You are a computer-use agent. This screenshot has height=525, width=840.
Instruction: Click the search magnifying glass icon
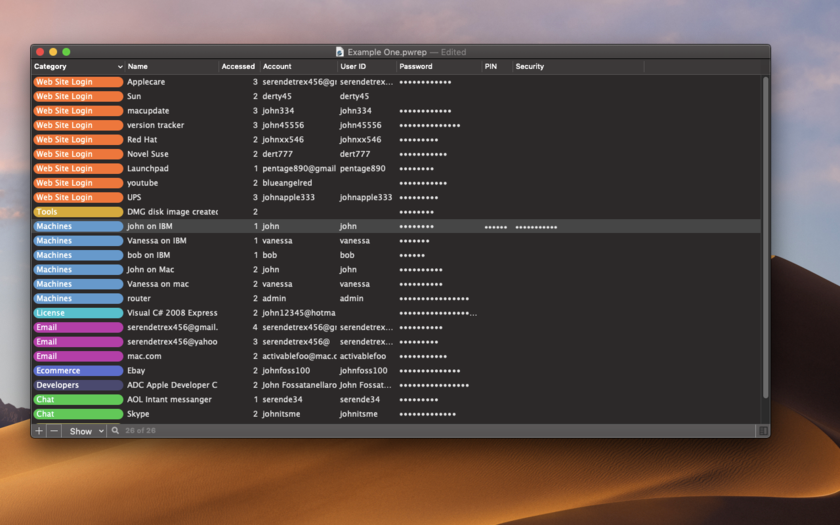(115, 431)
